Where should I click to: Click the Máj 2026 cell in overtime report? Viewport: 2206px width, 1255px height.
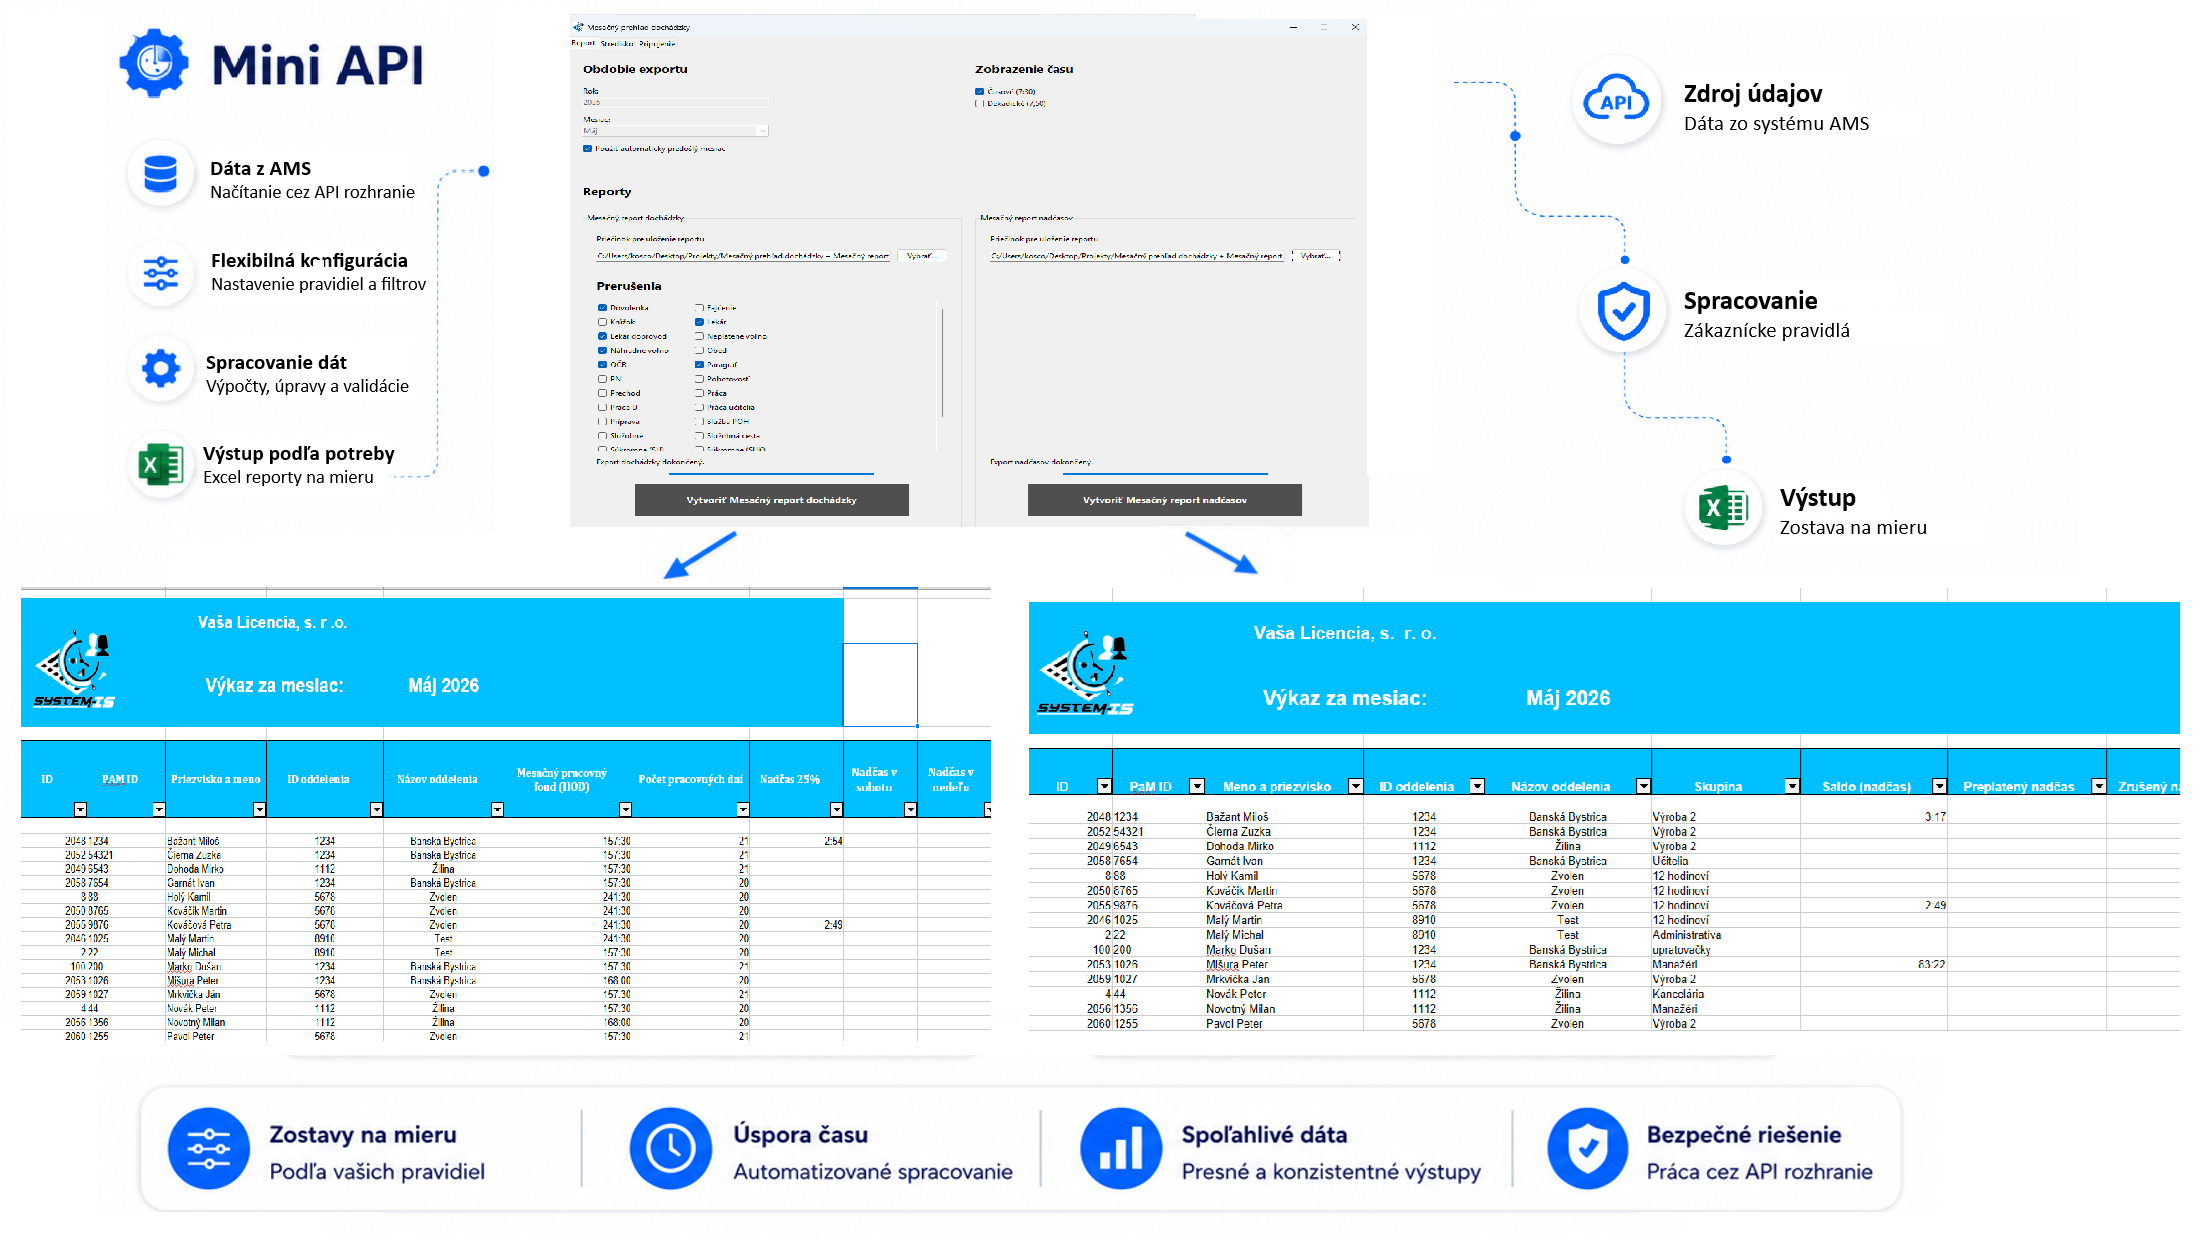1568,698
